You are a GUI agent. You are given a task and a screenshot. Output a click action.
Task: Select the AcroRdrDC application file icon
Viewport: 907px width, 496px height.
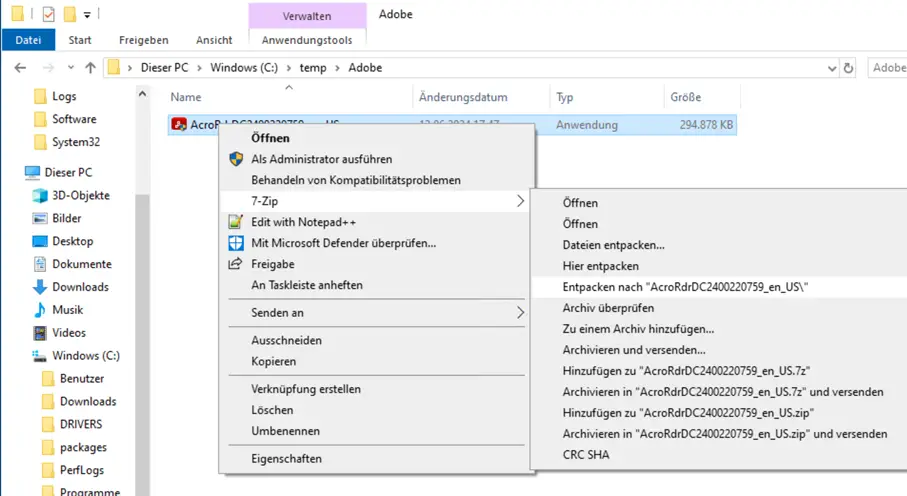pyautogui.click(x=179, y=124)
